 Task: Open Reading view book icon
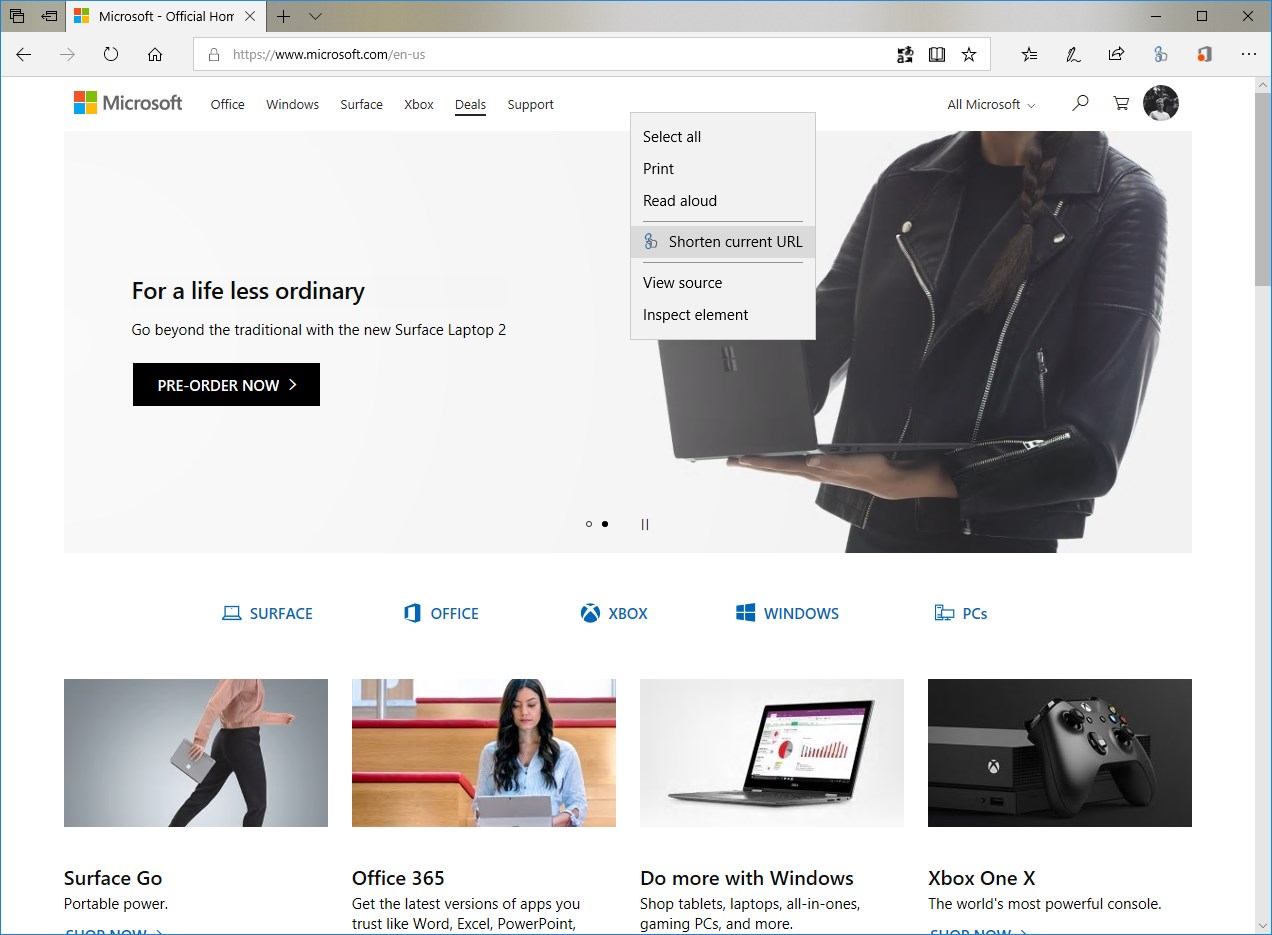tap(937, 55)
